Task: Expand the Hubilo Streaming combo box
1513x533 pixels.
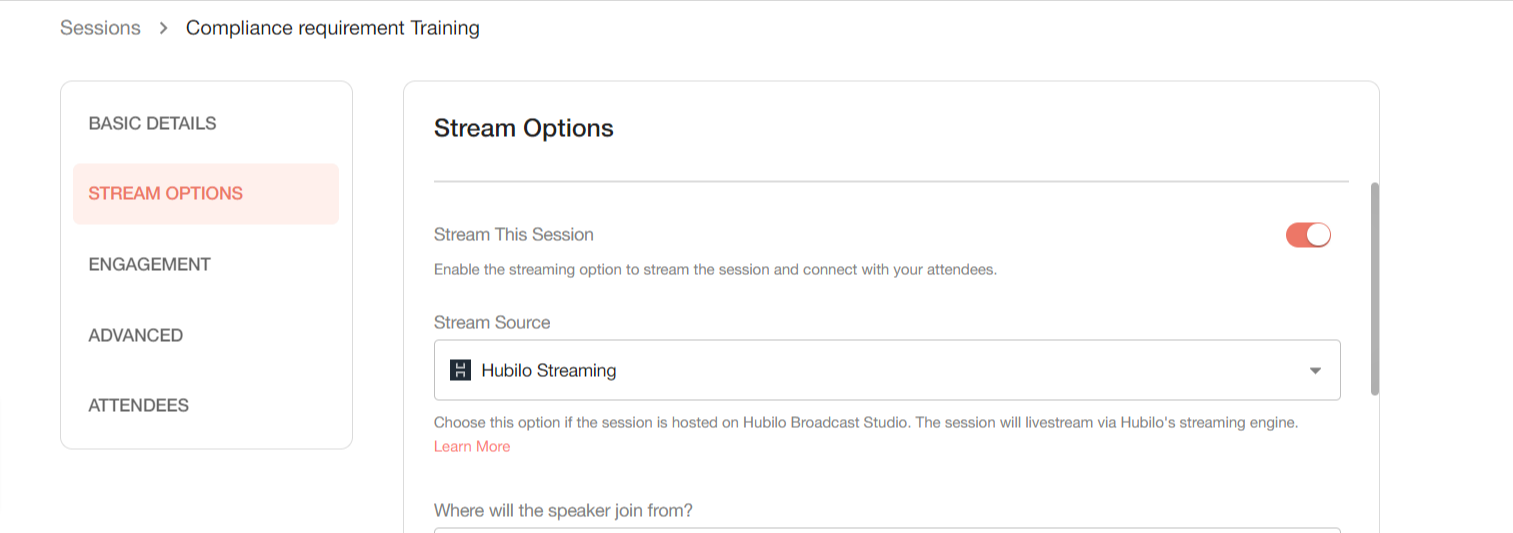Action: tap(887, 370)
